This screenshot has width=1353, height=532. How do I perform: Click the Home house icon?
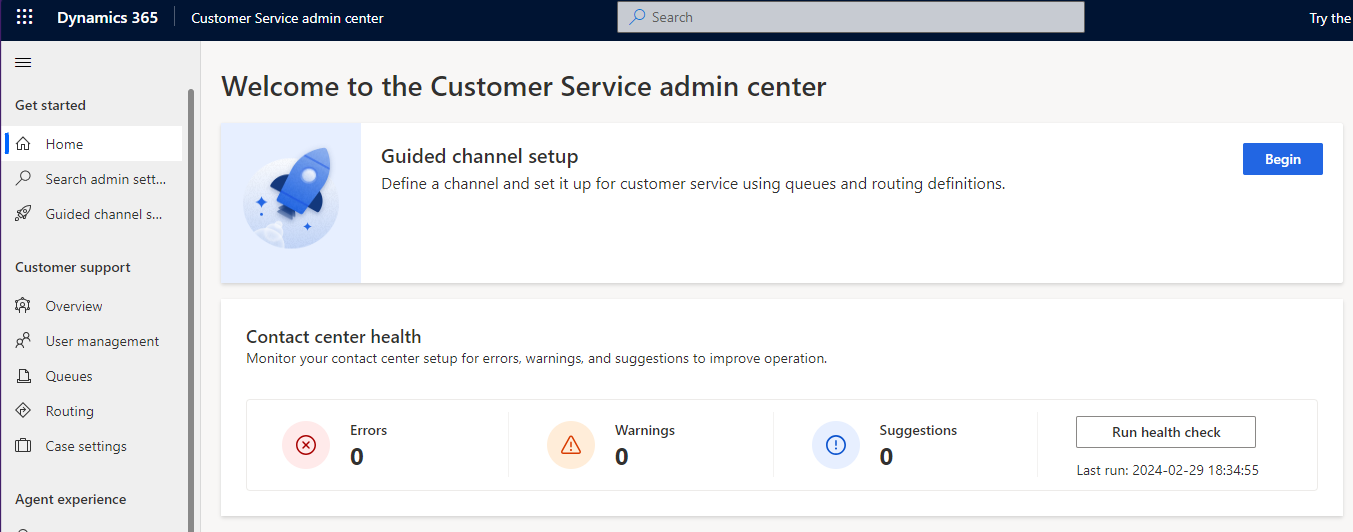(23, 144)
